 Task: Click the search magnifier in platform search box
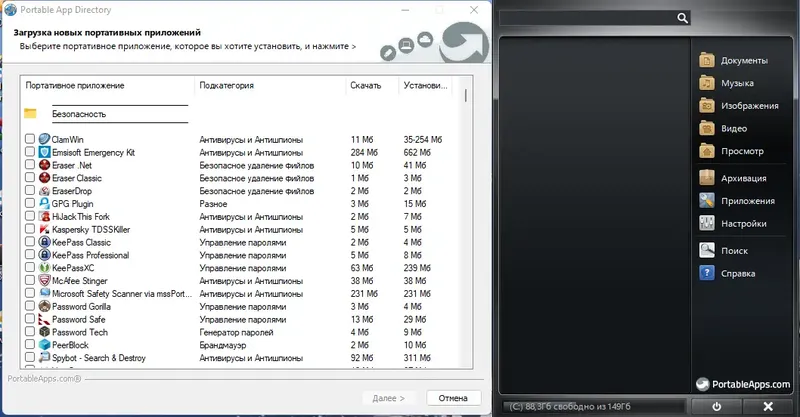coord(682,18)
